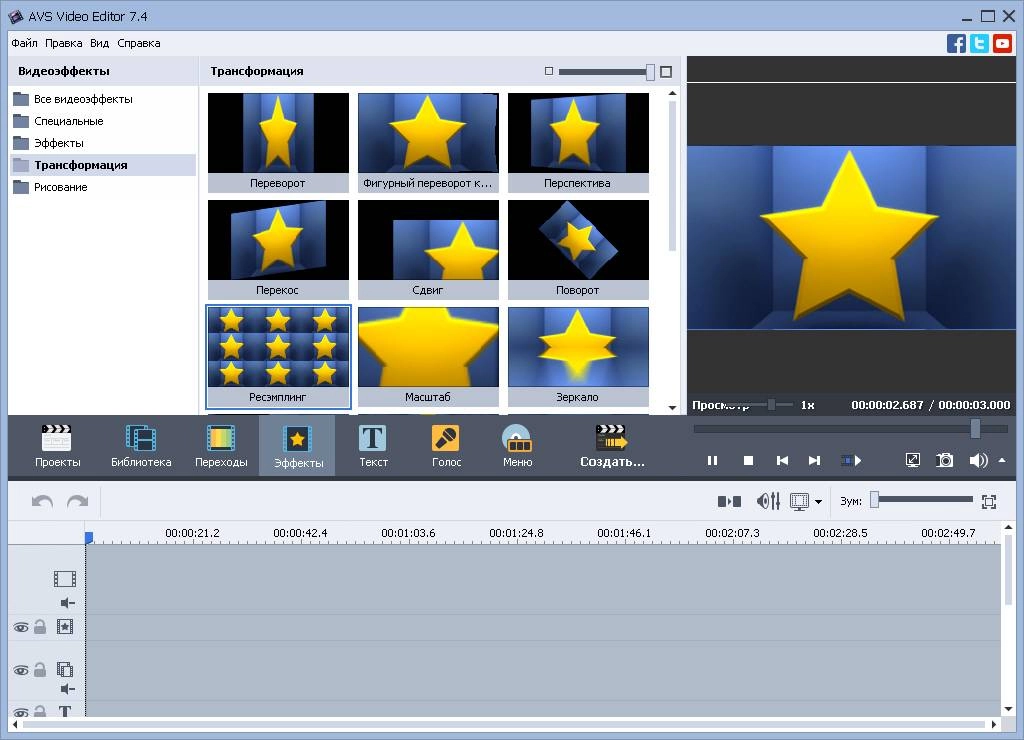Select the Трансформация folder
The image size is (1024, 740).
(x=103, y=165)
